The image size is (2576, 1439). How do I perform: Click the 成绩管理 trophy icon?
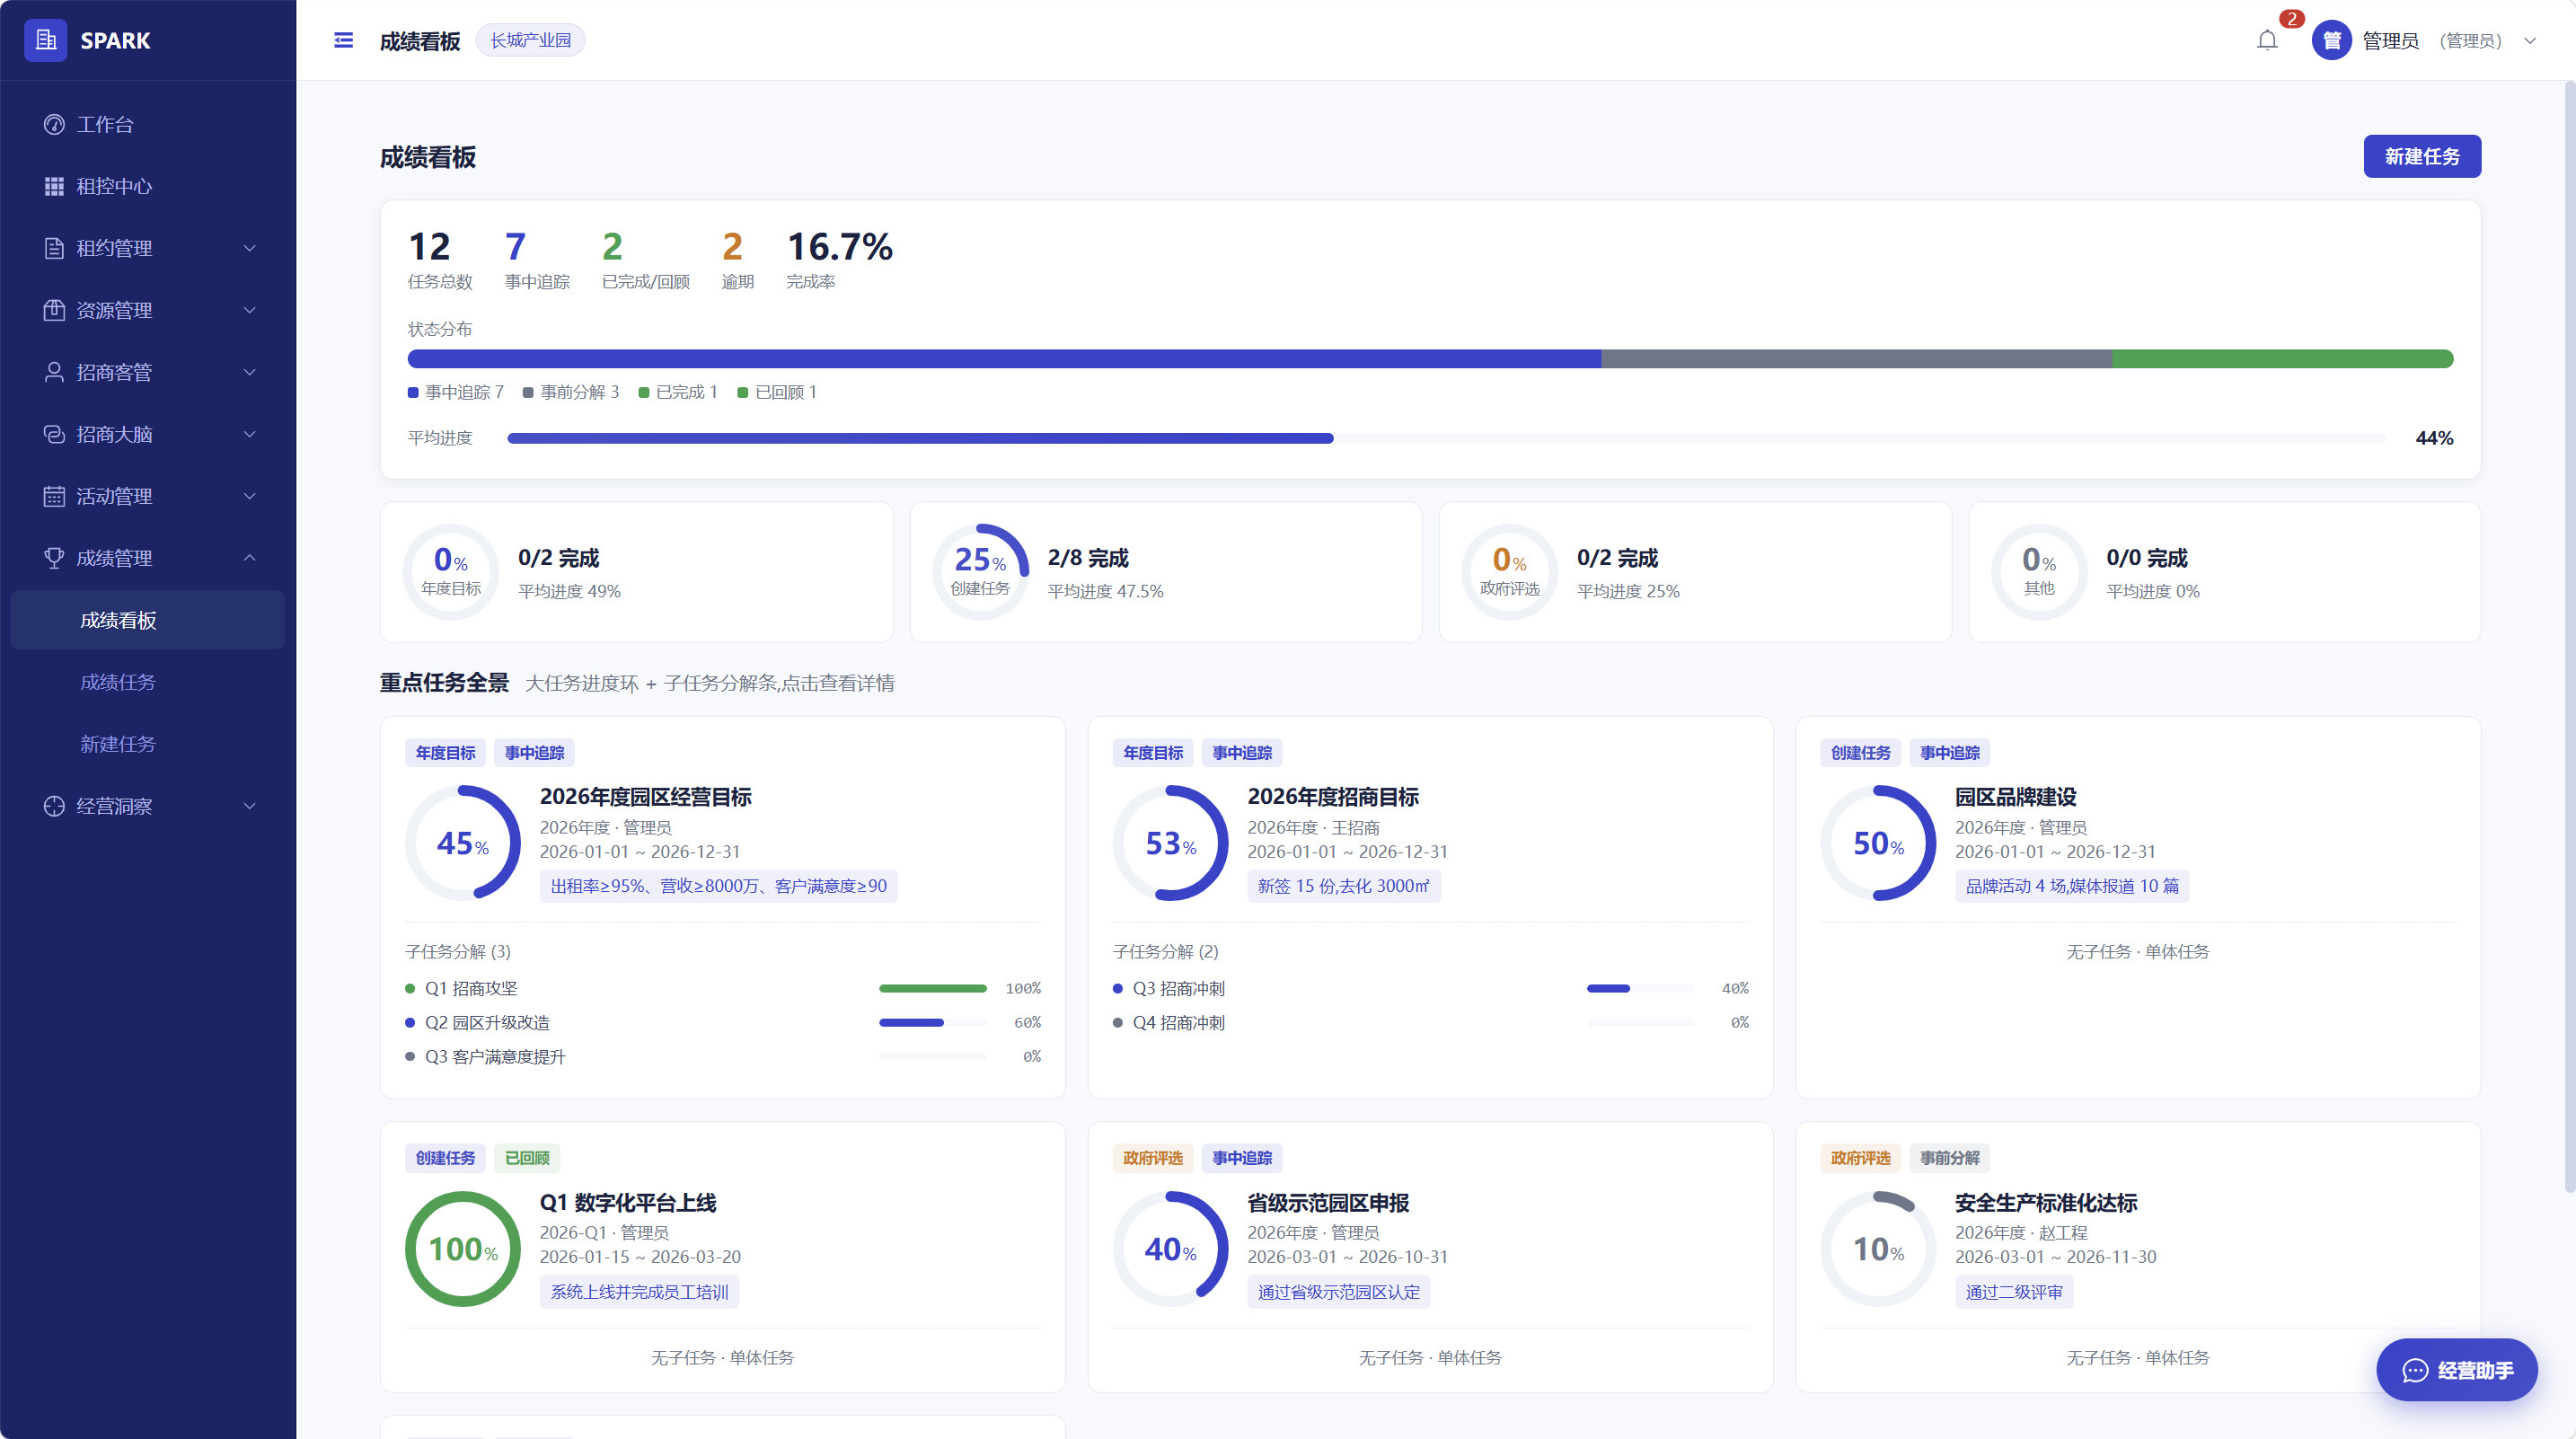[54, 558]
